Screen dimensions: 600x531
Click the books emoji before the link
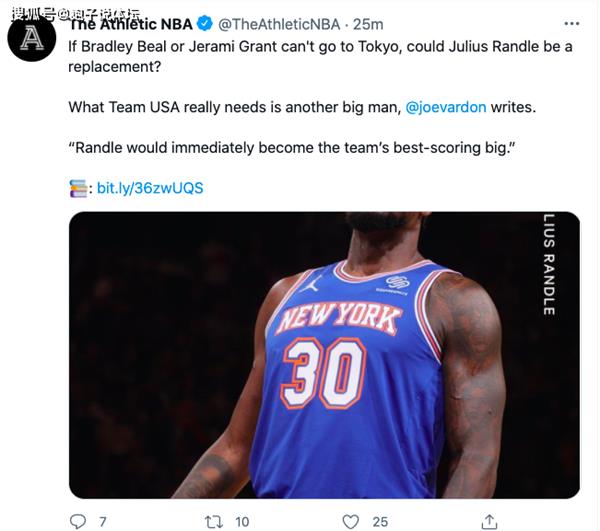(x=78, y=188)
